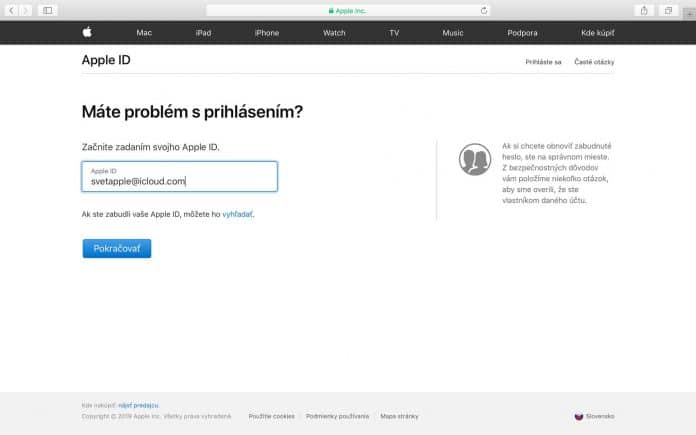The width and height of the screenshot is (696, 435).
Task: Open the Použitie cookies footer link
Action: pos(272,416)
